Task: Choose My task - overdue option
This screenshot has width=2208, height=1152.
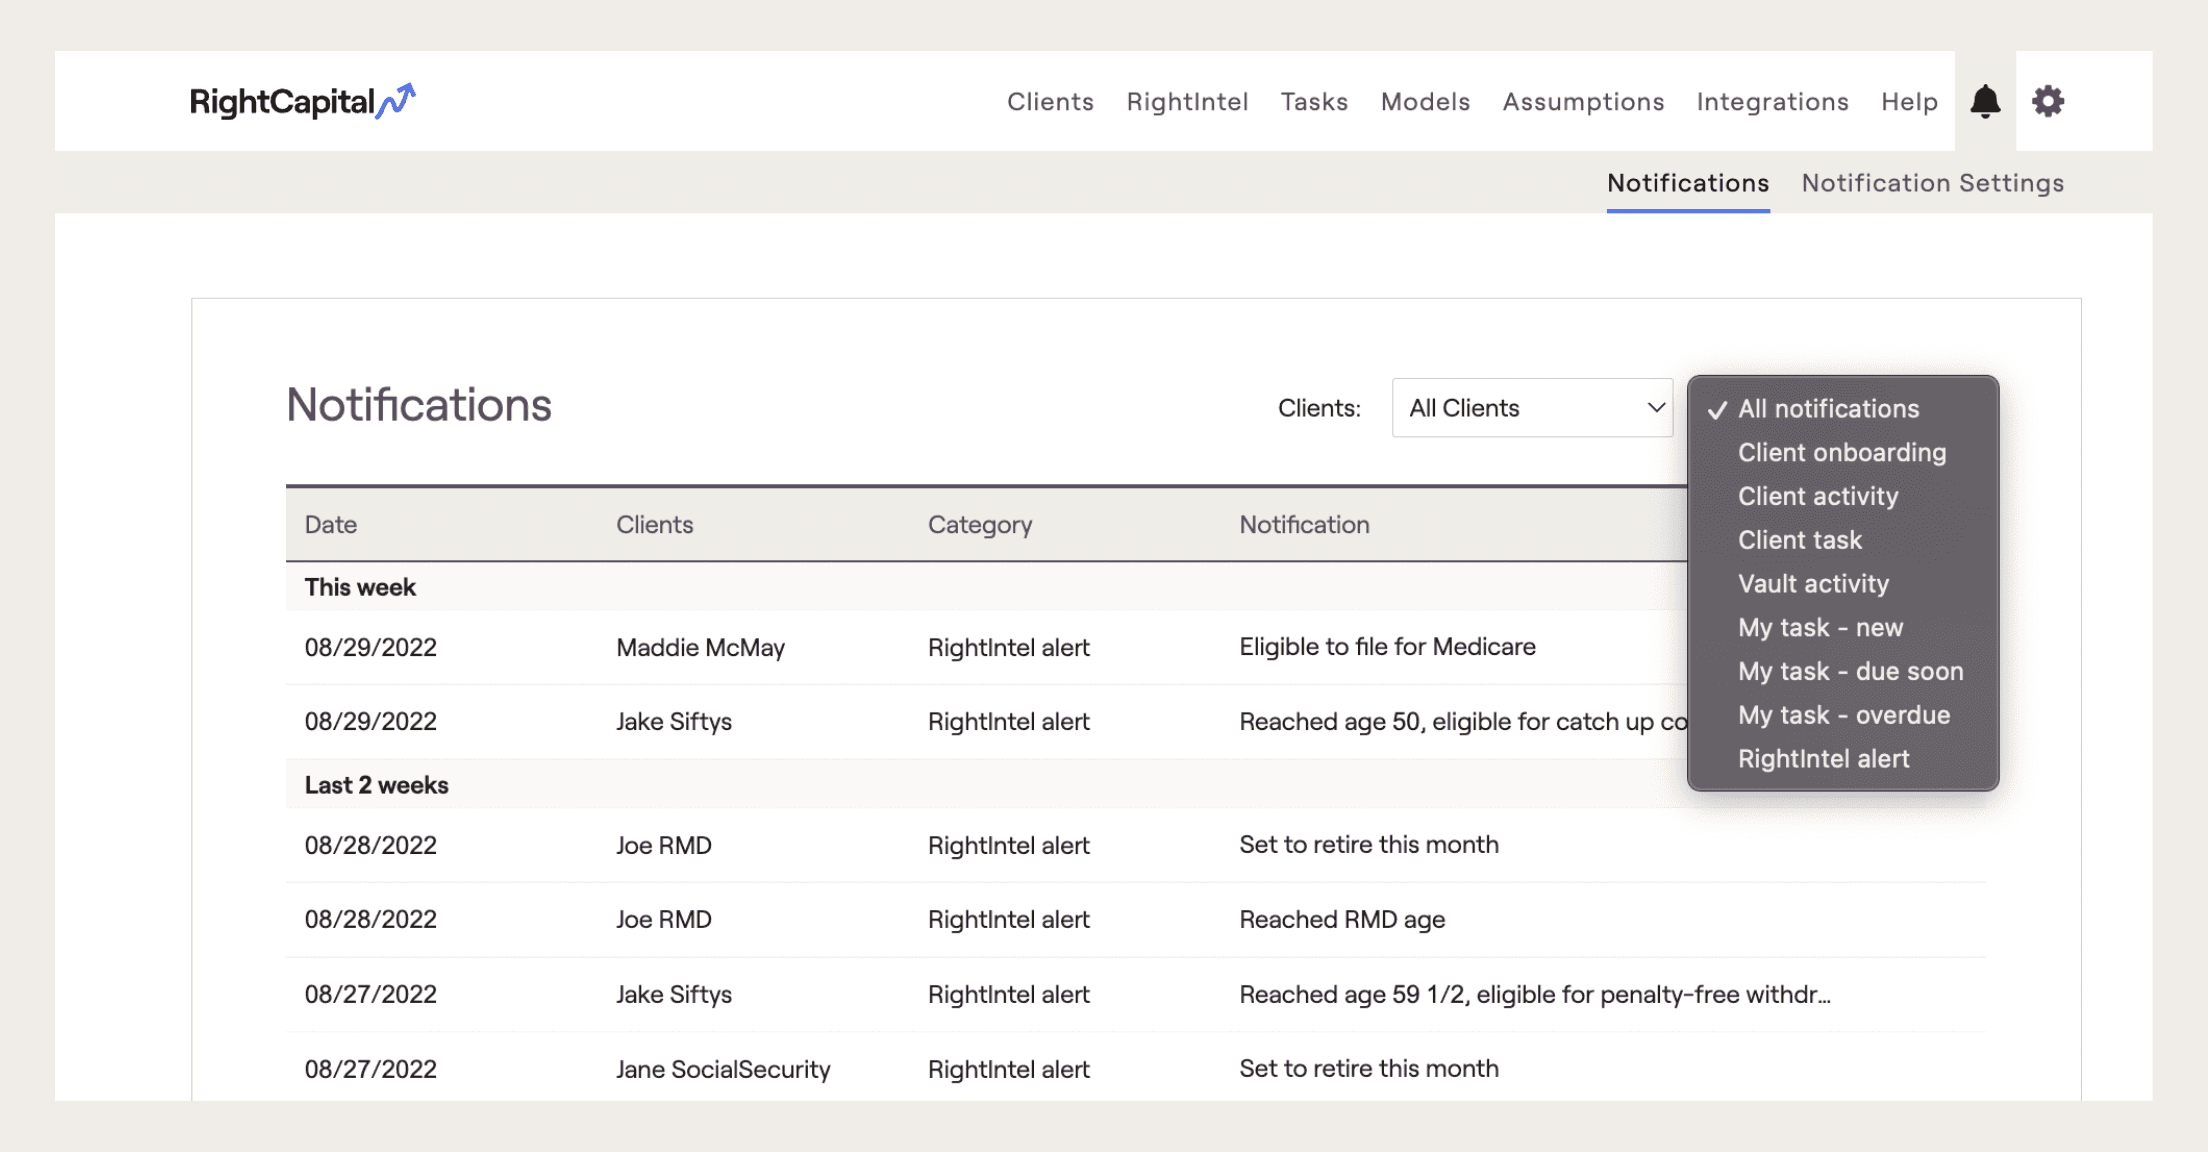Action: pos(1844,716)
